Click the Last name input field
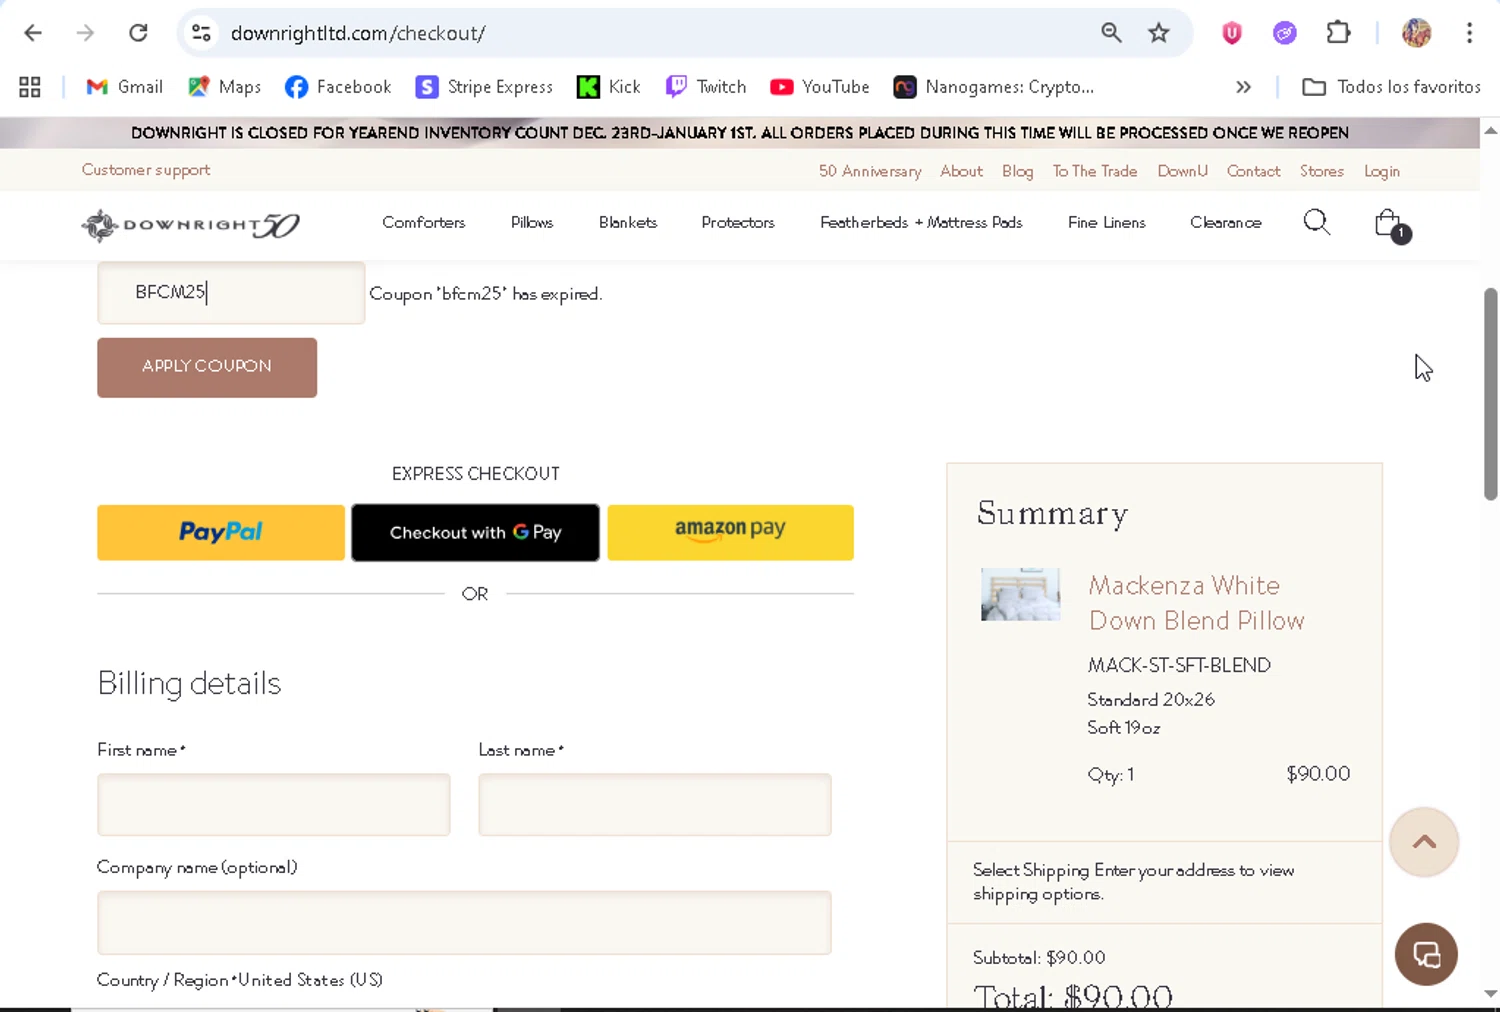Viewport: 1500px width, 1012px height. (655, 805)
